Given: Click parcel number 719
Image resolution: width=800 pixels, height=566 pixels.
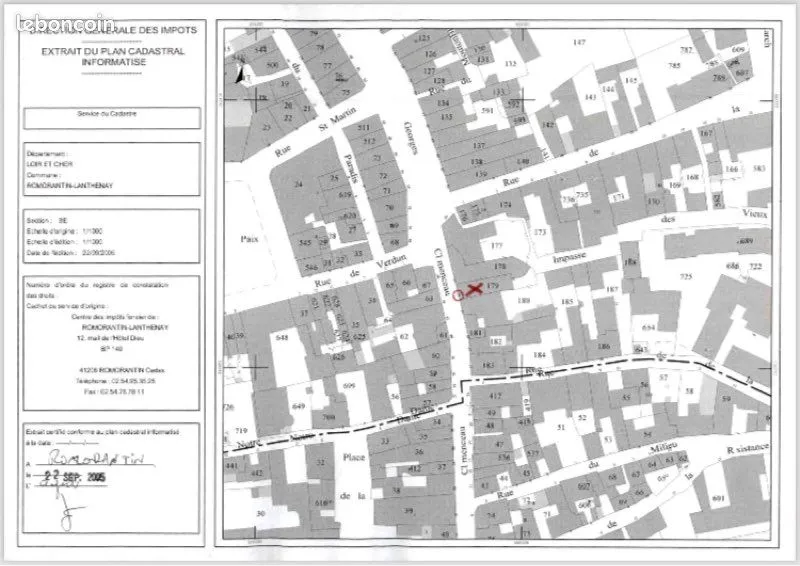Looking at the screenshot, I should coord(241,431).
